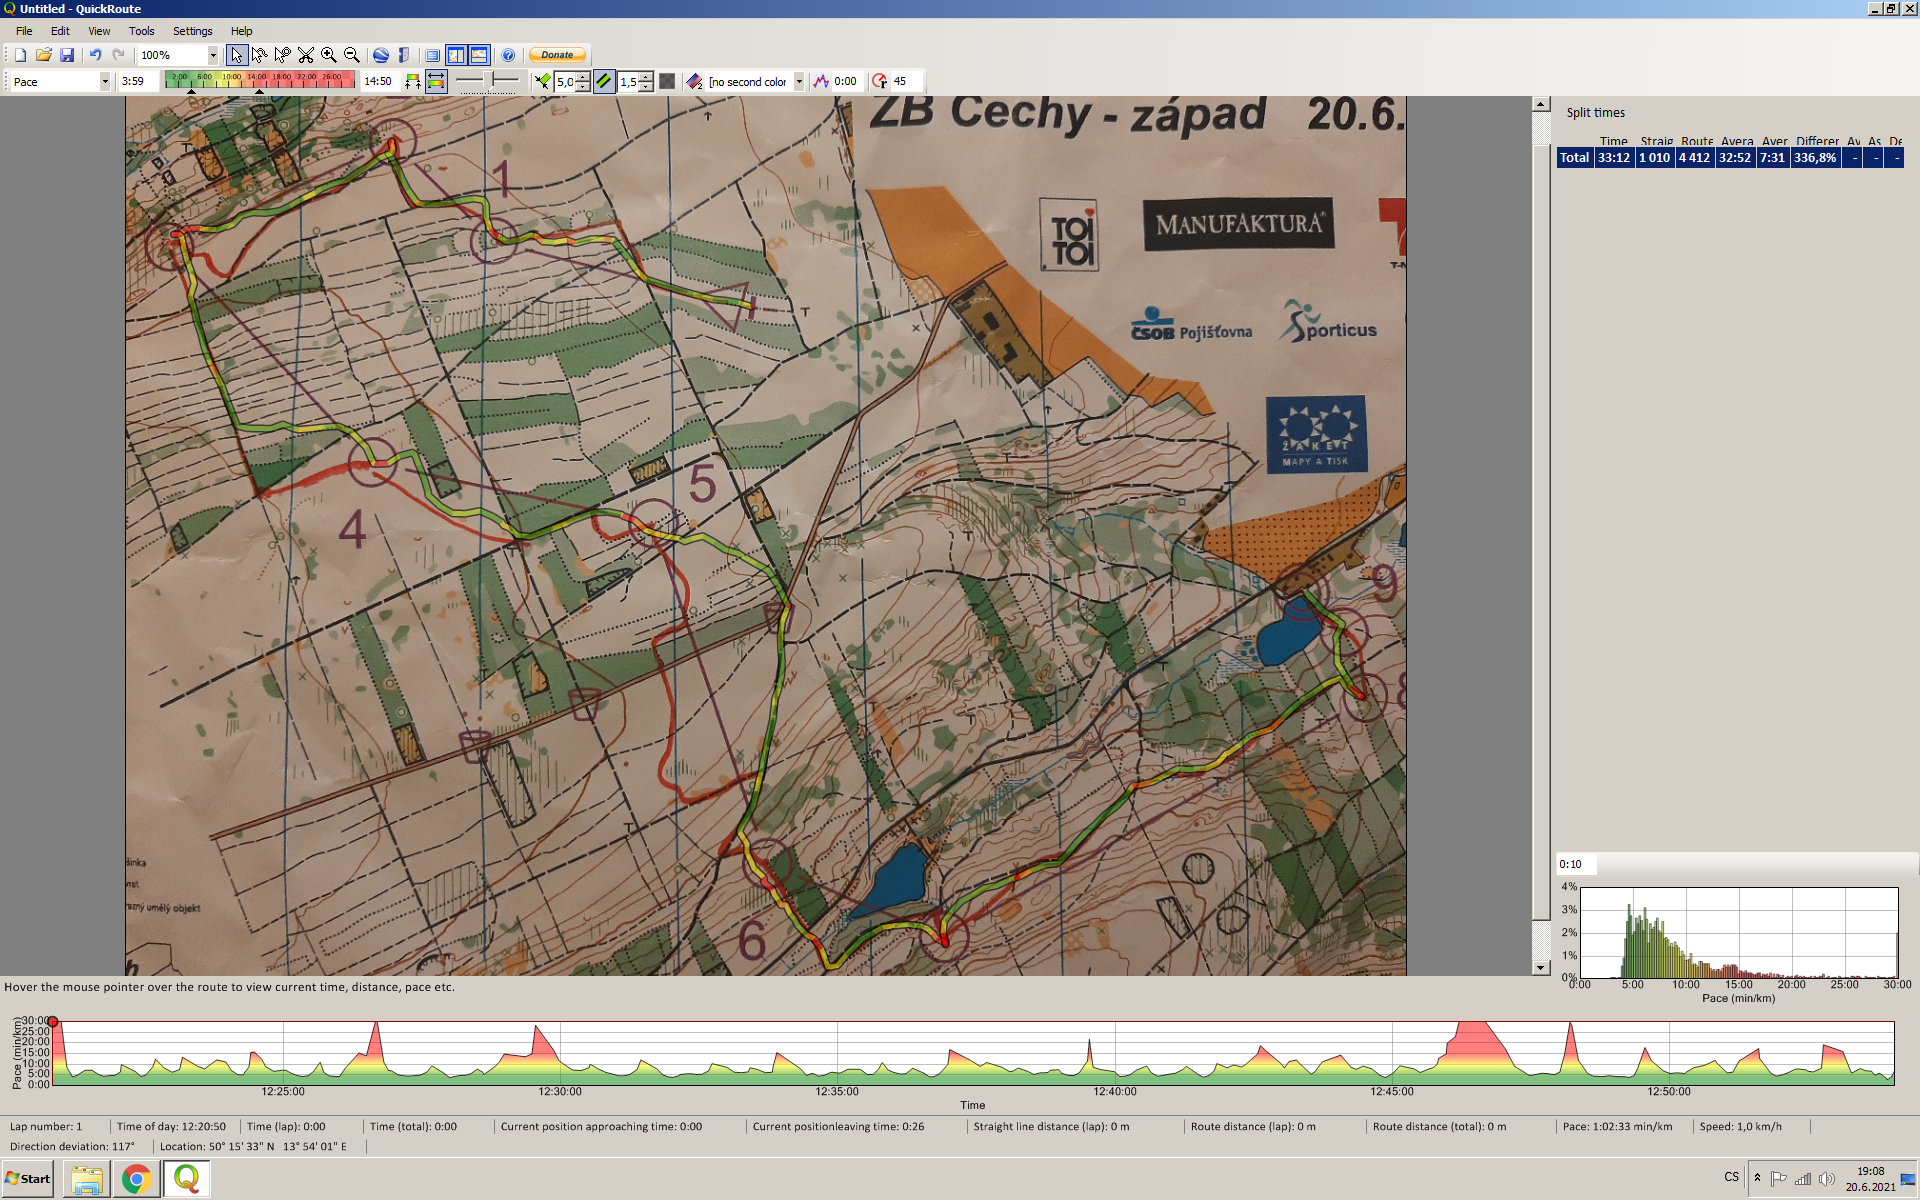Toggle the right panel visibility button

click(x=456, y=55)
